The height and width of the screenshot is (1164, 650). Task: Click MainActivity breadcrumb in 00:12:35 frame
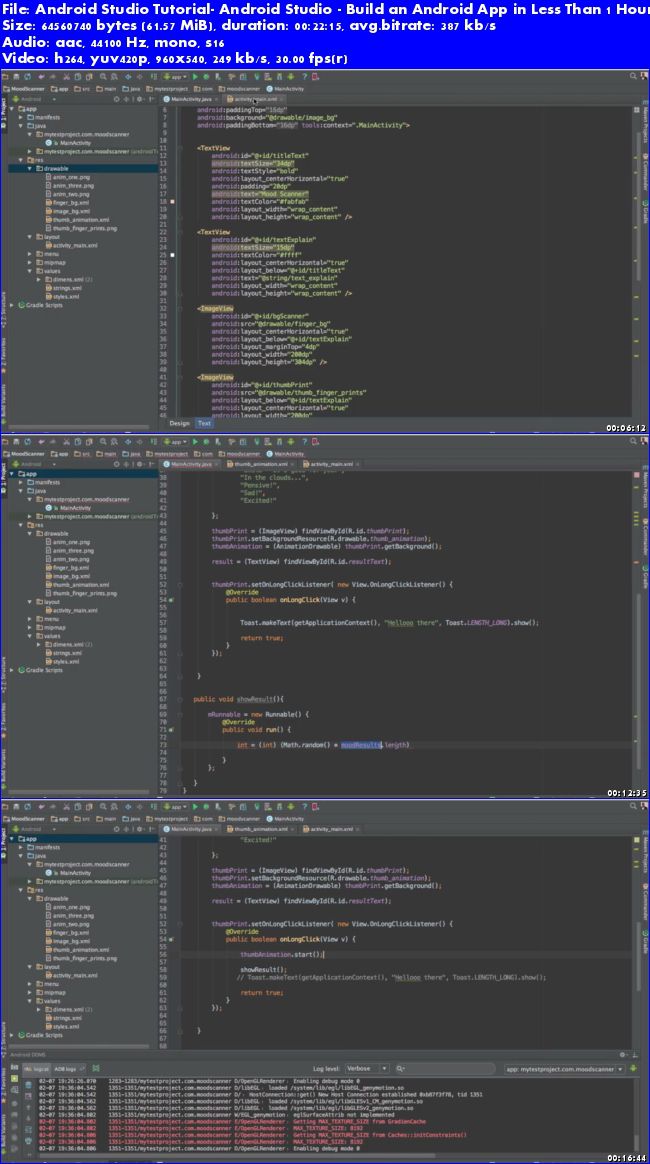coord(286,454)
